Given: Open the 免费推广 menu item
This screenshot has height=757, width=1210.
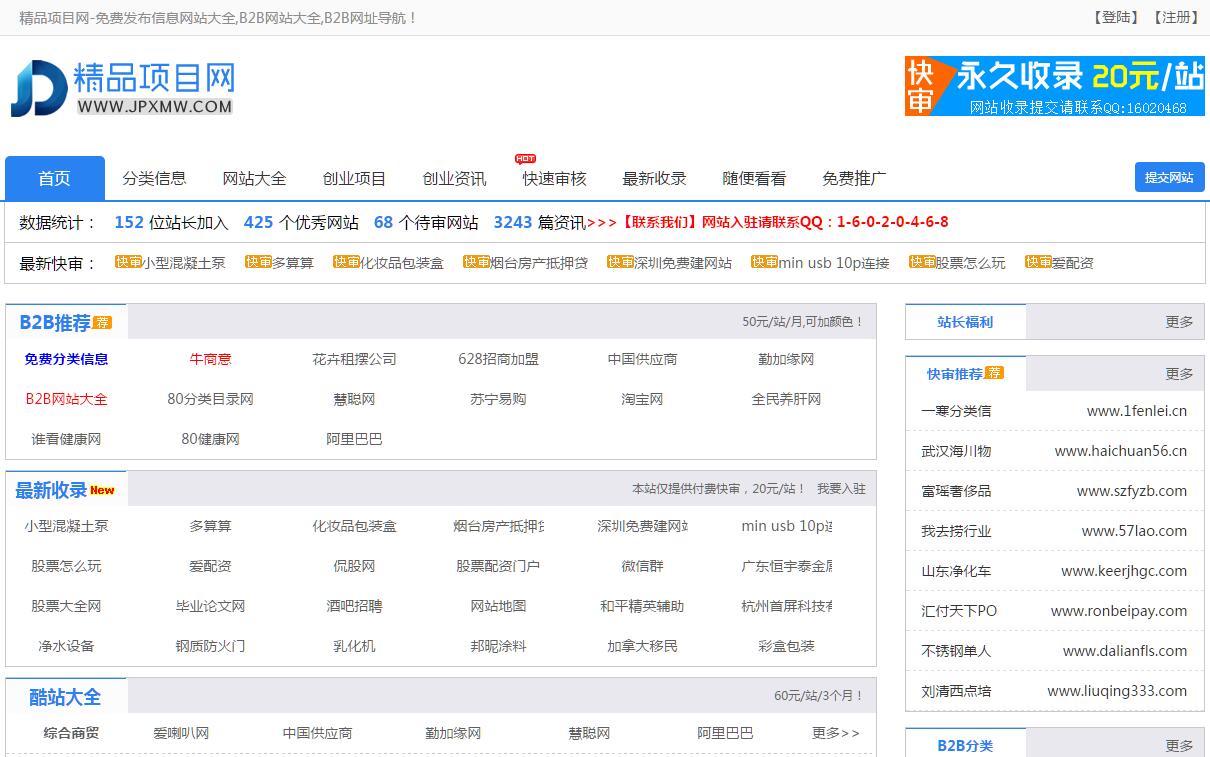Looking at the screenshot, I should (854, 178).
